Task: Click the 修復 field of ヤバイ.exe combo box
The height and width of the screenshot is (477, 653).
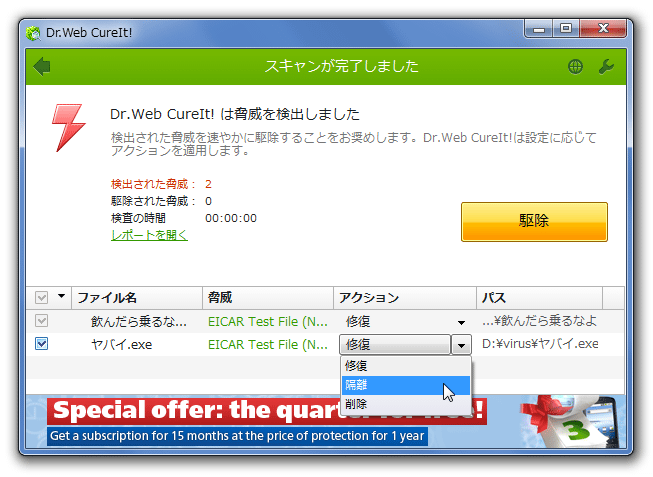Action: (395, 345)
